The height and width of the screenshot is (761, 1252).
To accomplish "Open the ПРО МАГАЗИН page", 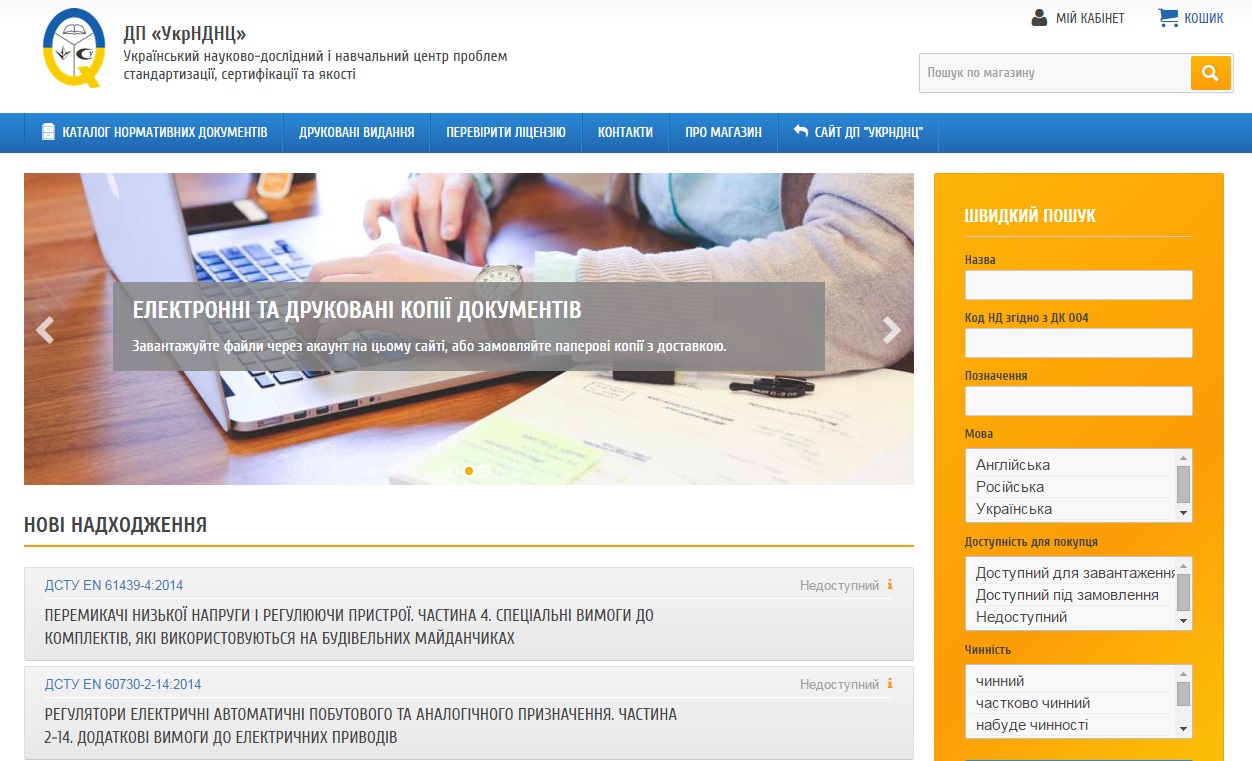I will (x=723, y=132).
